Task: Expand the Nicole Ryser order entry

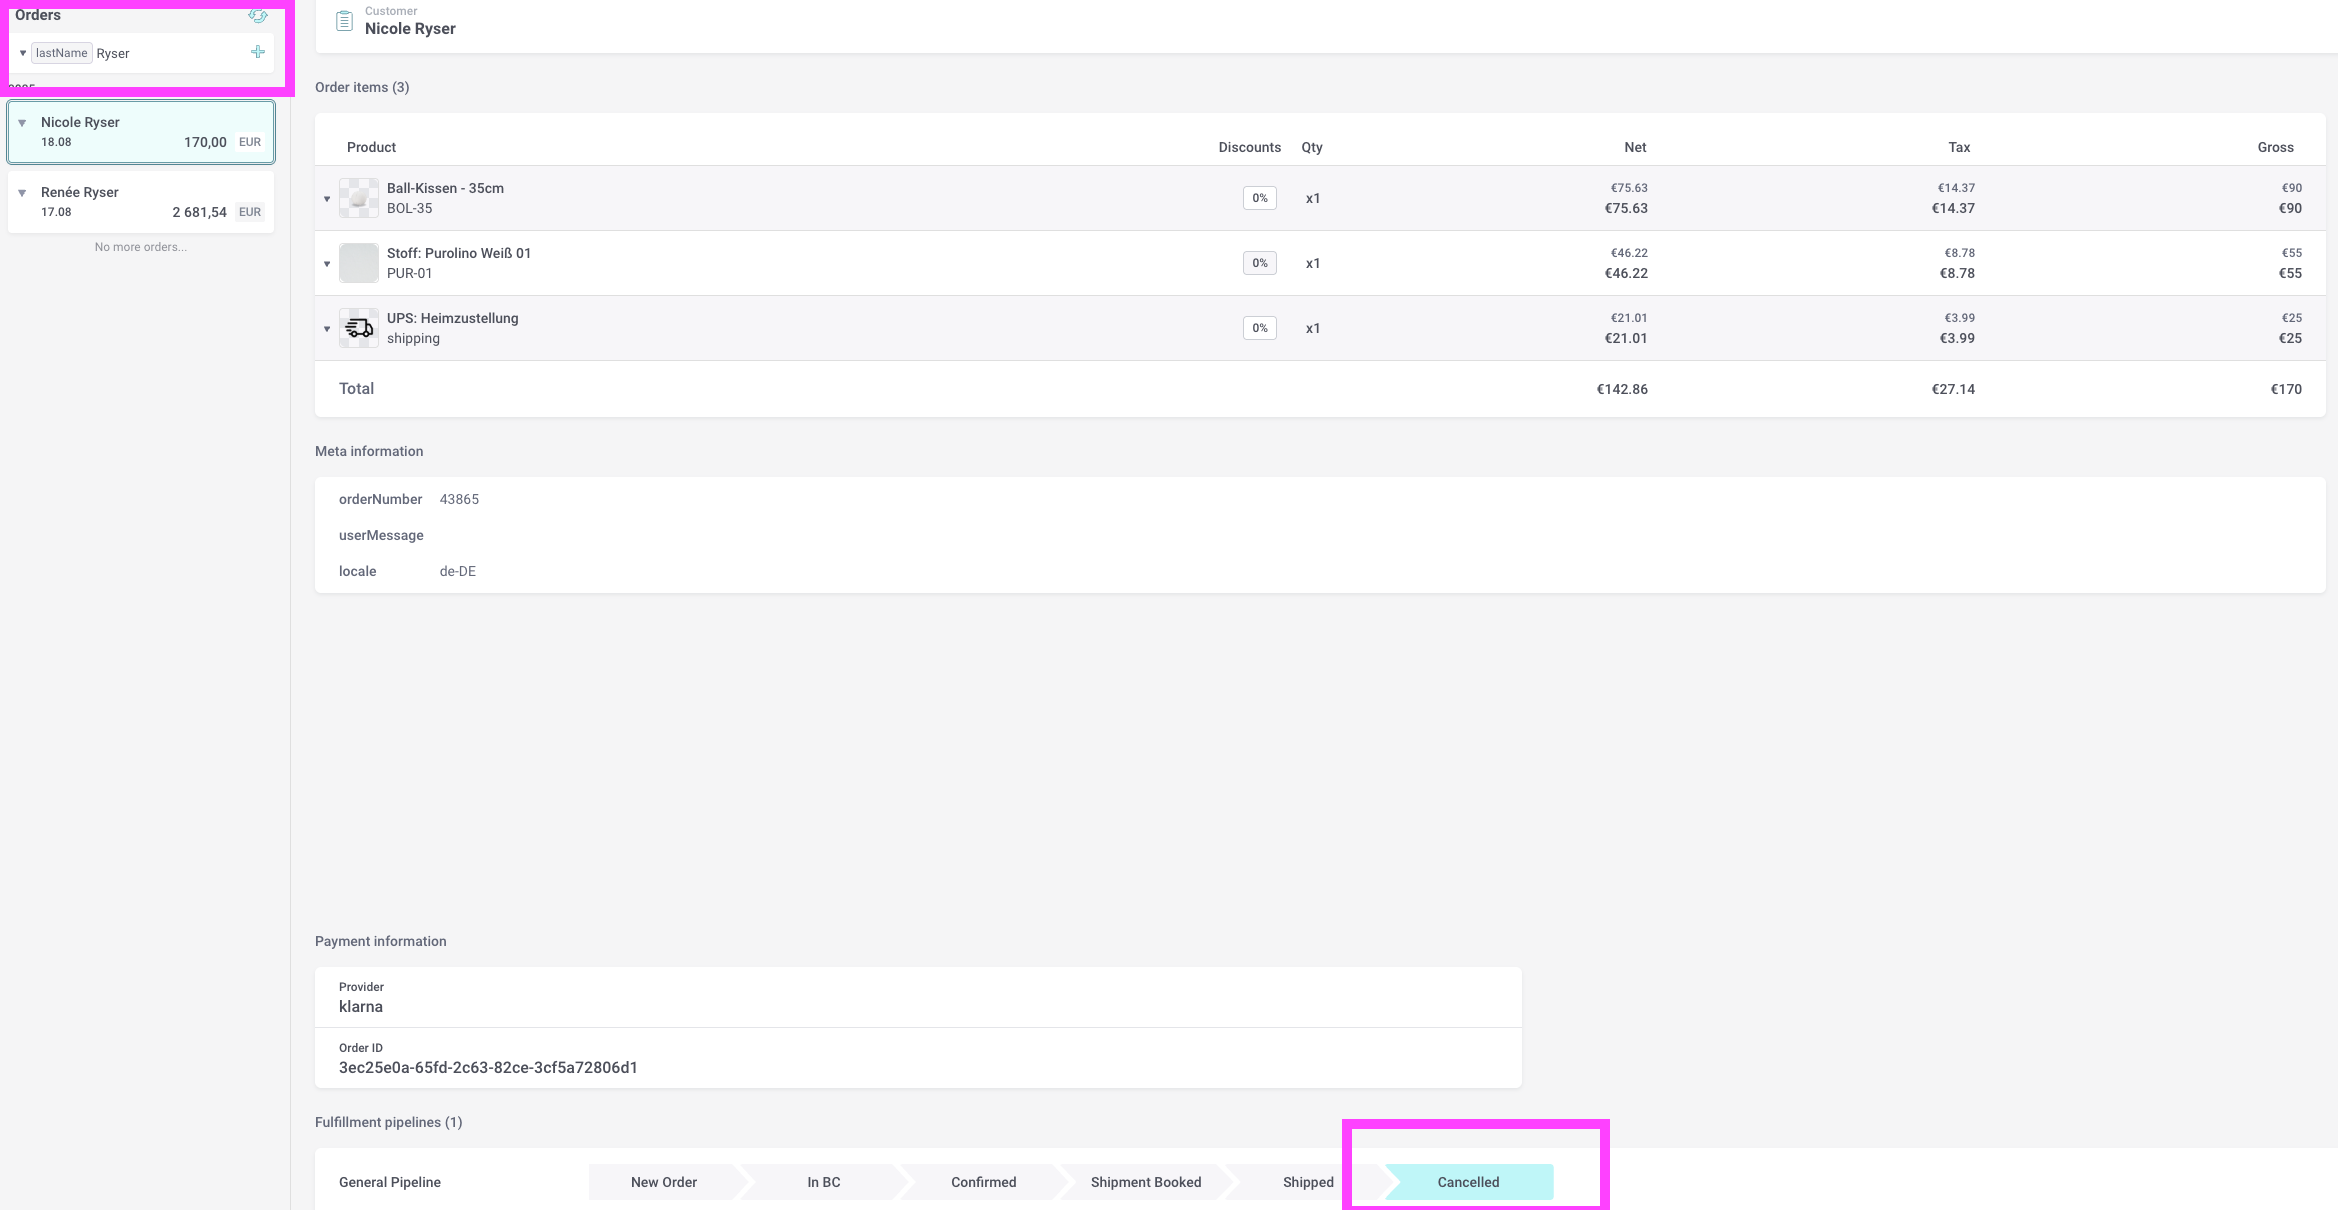Action: pyautogui.click(x=22, y=123)
